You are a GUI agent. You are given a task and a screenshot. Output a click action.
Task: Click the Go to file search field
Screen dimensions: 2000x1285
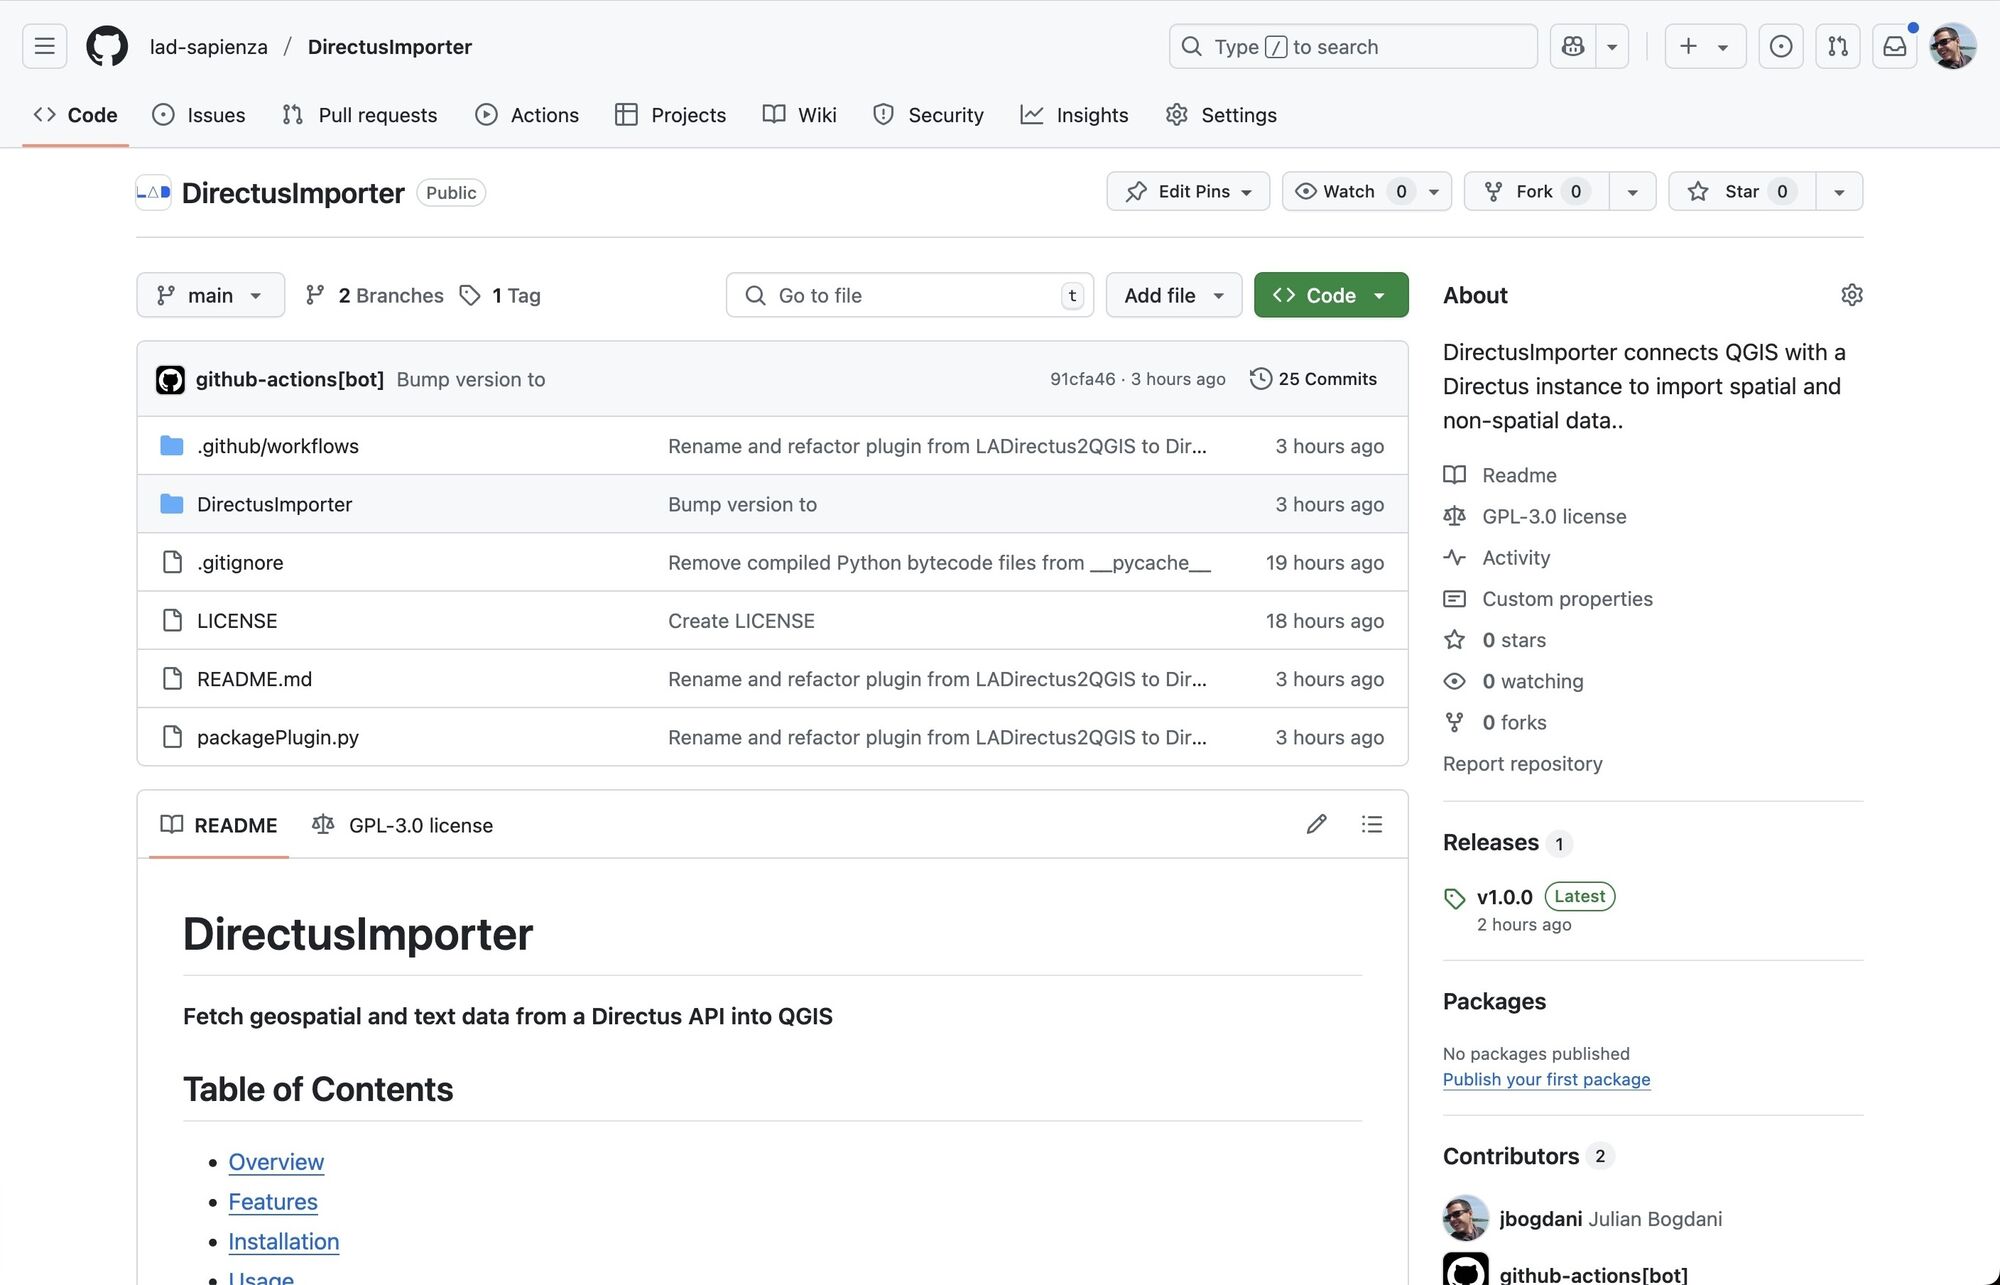(909, 295)
